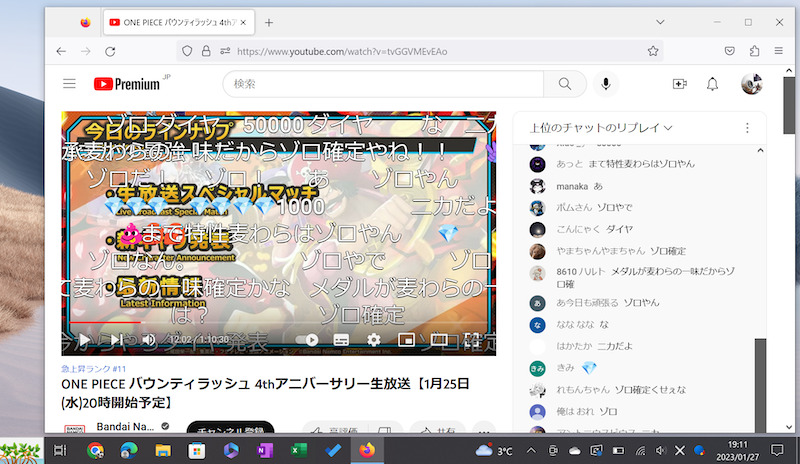This screenshot has width=800, height=464.
Task: Open chat replay three-dot options menu
Action: (746, 128)
